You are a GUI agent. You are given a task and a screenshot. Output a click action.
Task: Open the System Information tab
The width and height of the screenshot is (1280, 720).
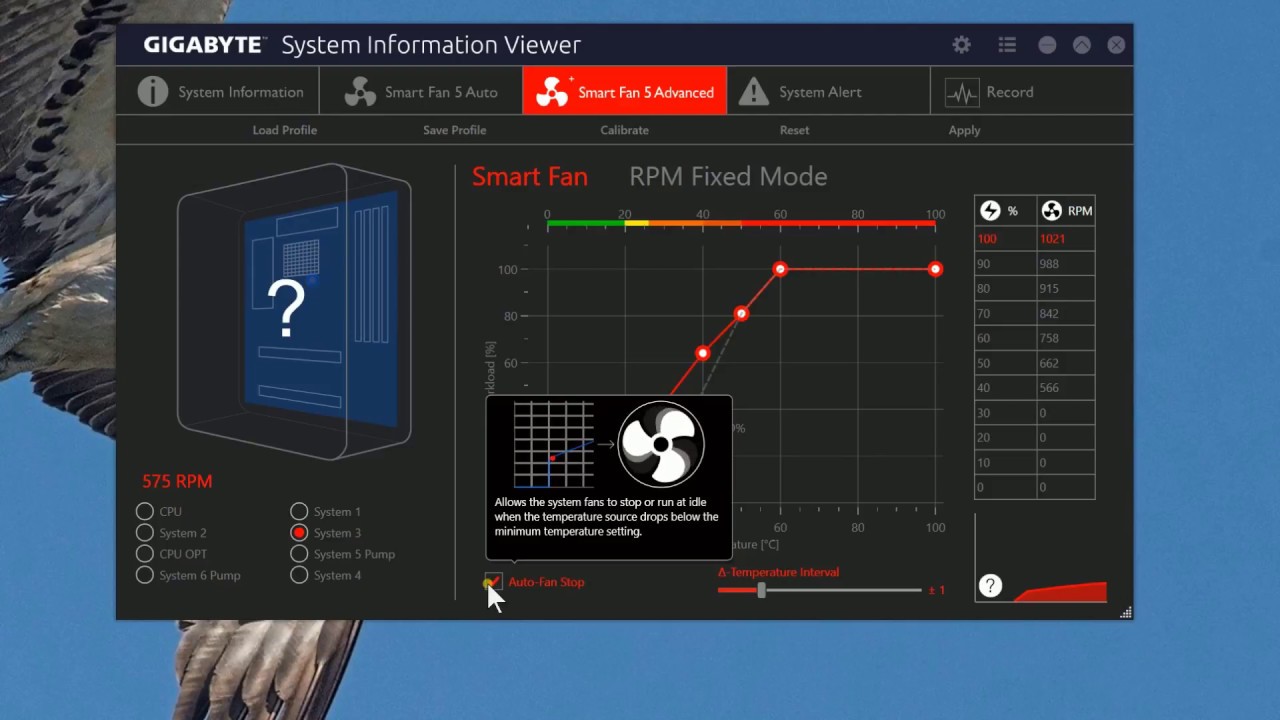pos(220,92)
